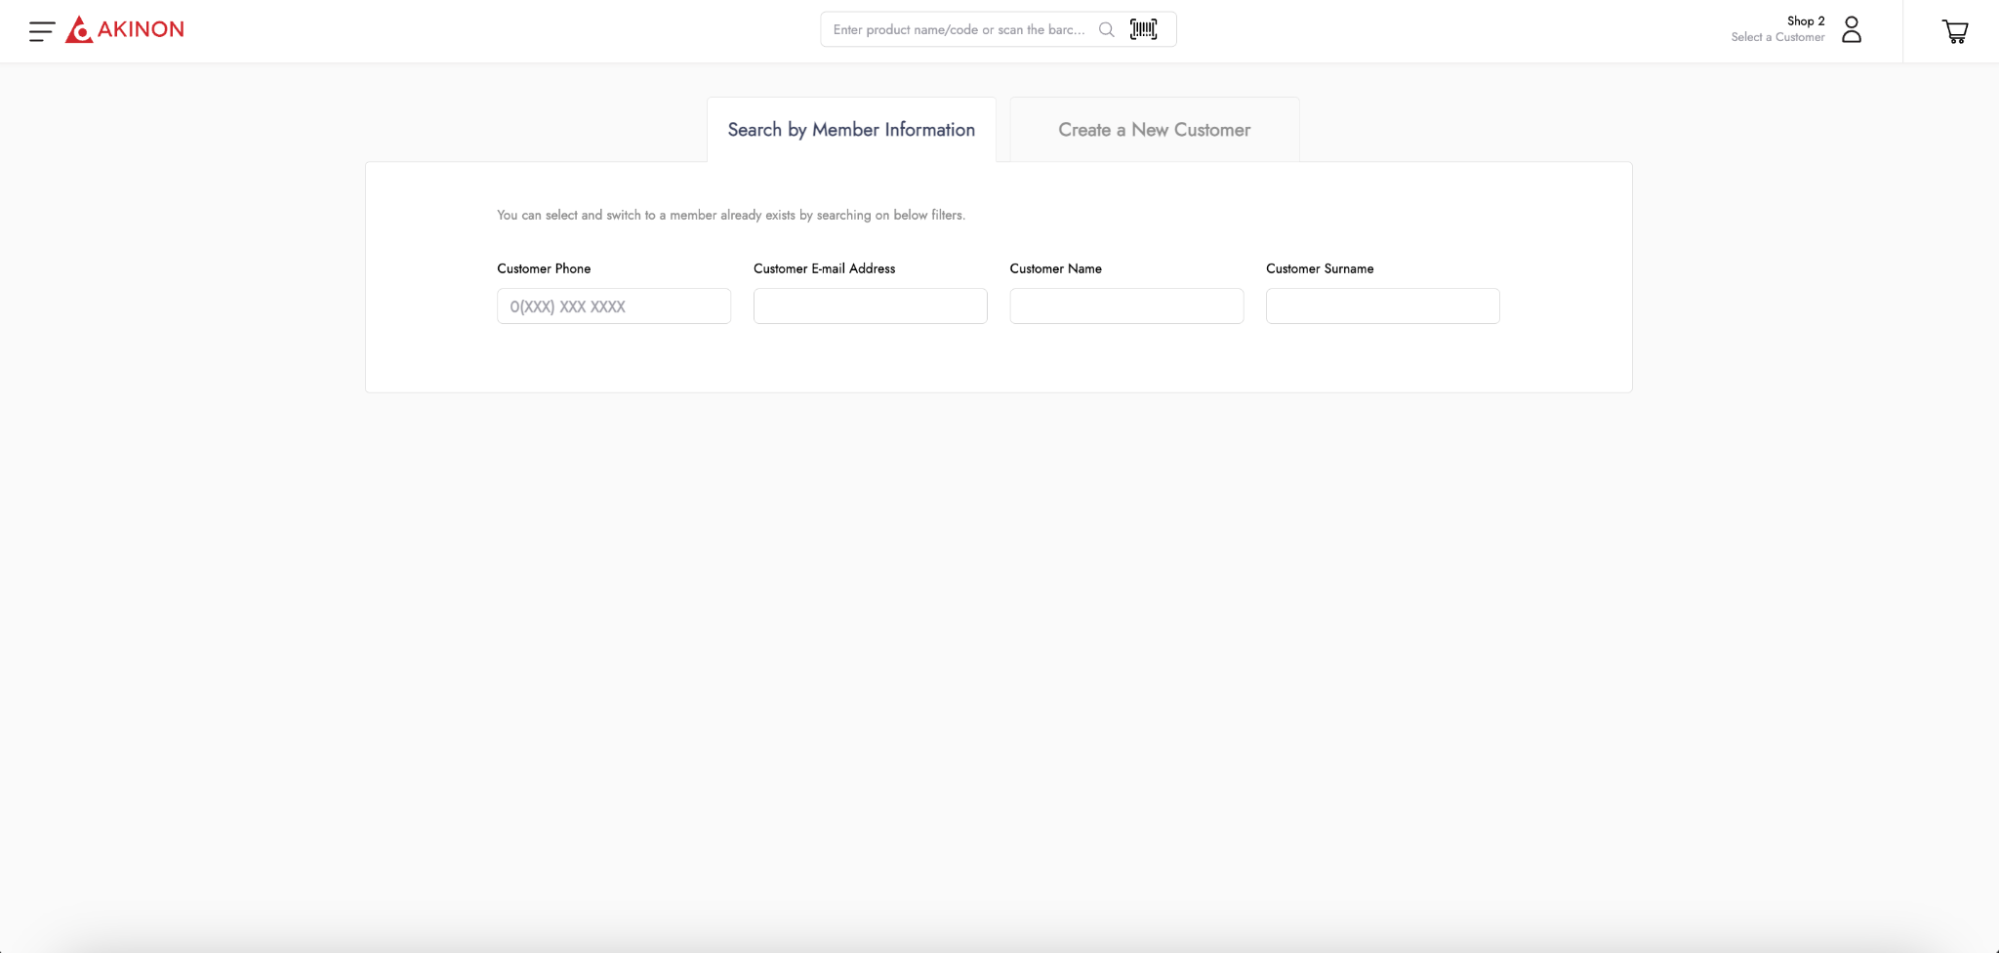This screenshot has height=953, width=1999.
Task: Click the Customer Surname label
Action: pos(1319,269)
